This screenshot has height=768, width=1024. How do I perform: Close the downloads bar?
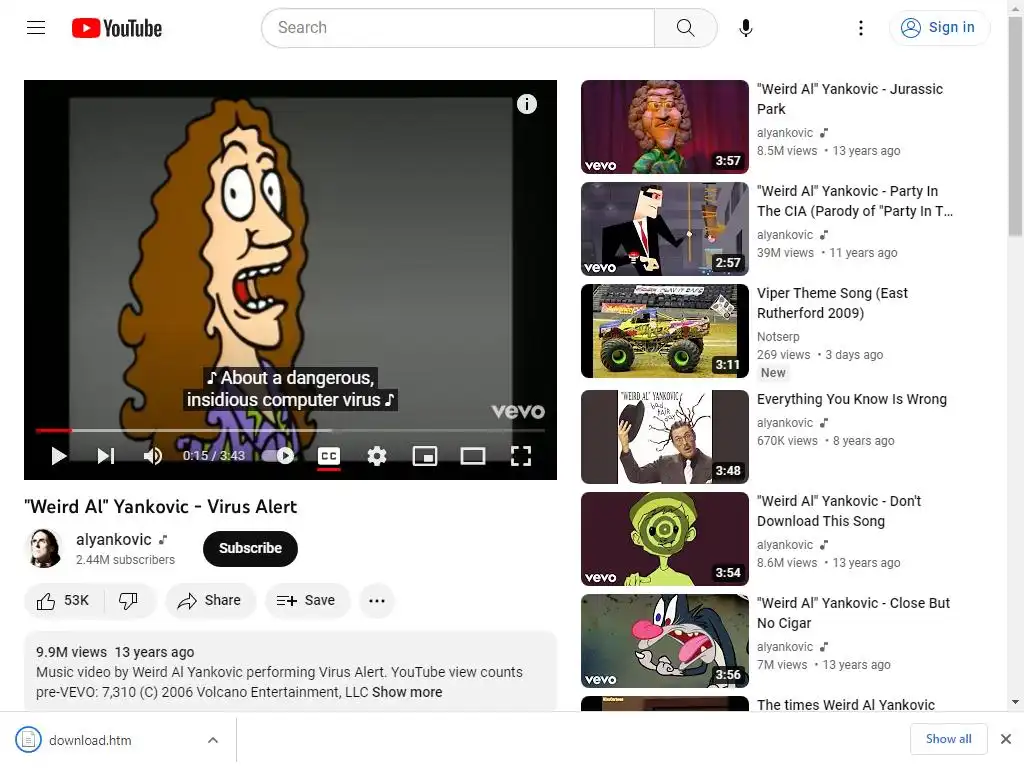[1006, 739]
